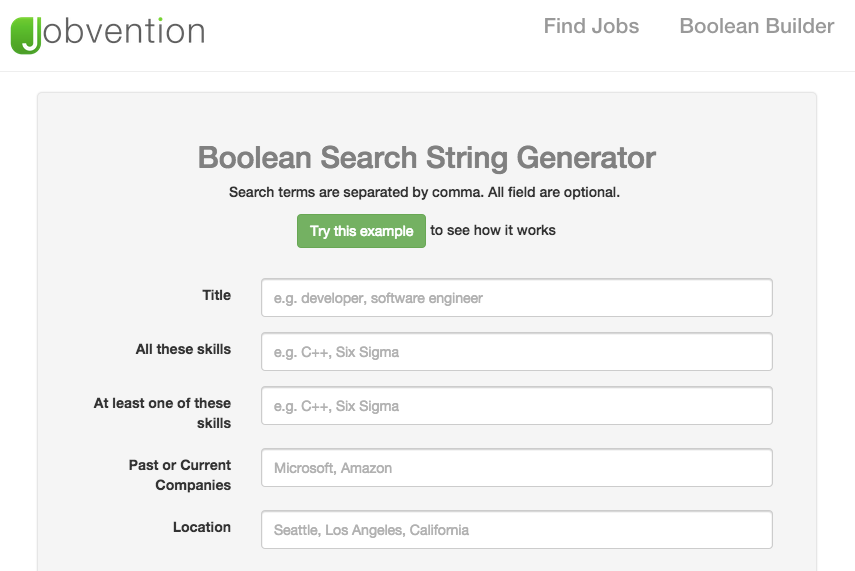Click the Past or Current Companies label
855x571 pixels.
180,475
